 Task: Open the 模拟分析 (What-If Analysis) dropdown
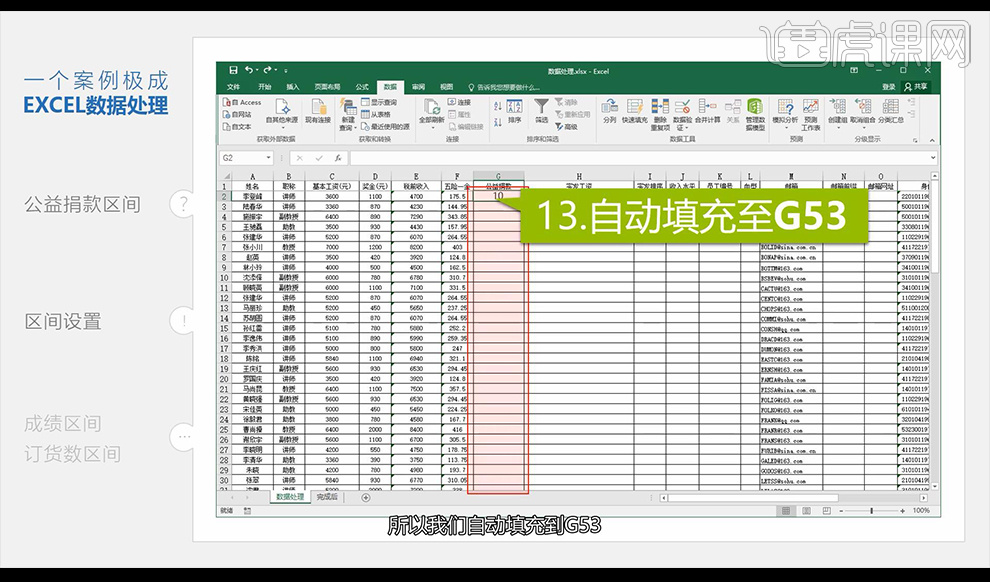[785, 108]
